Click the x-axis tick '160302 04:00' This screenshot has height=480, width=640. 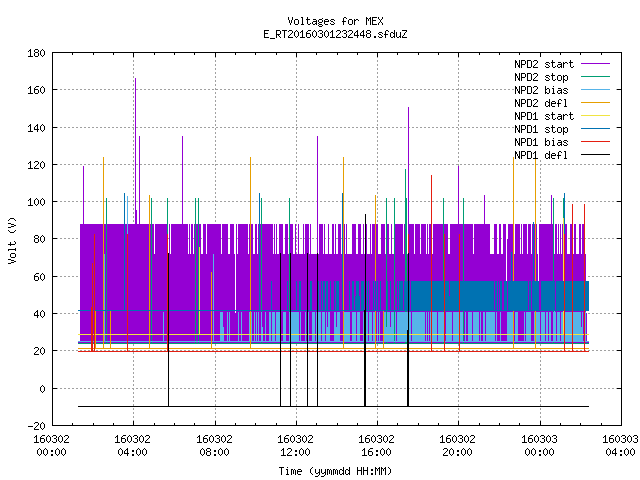tap(133, 445)
